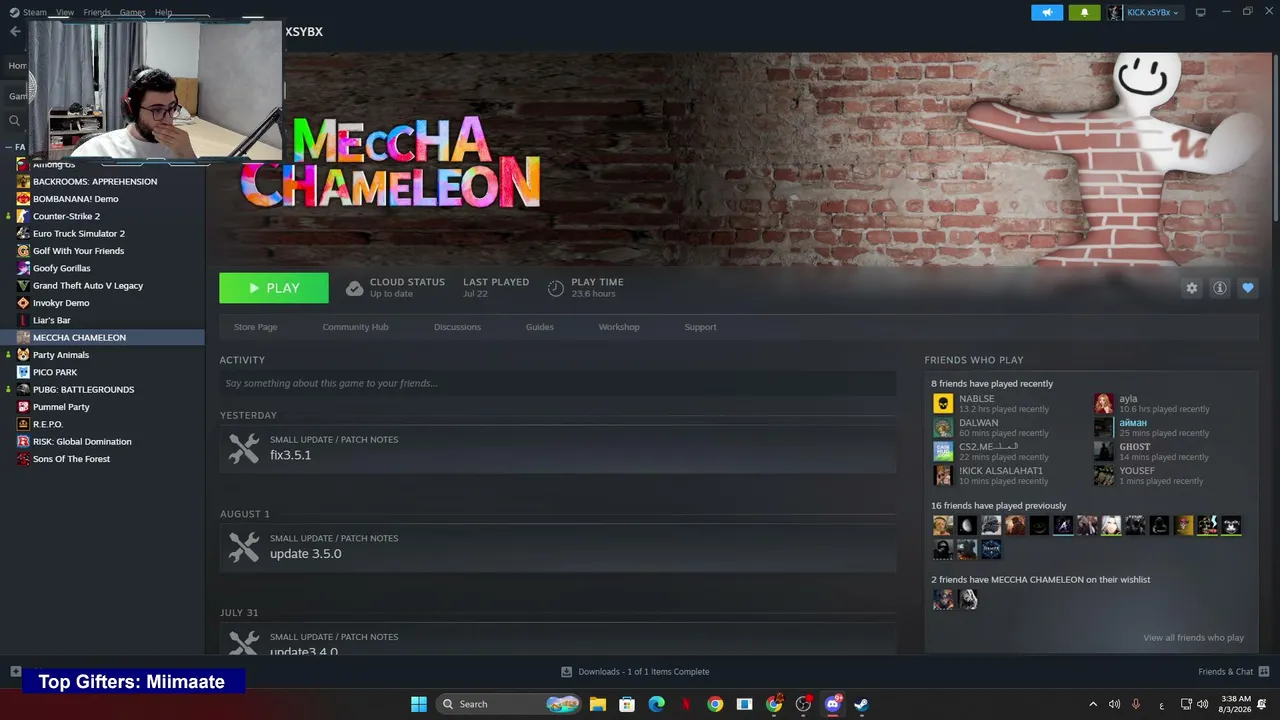Click the Steam icon in the taskbar
The height and width of the screenshot is (720, 1280).
[x=861, y=704]
